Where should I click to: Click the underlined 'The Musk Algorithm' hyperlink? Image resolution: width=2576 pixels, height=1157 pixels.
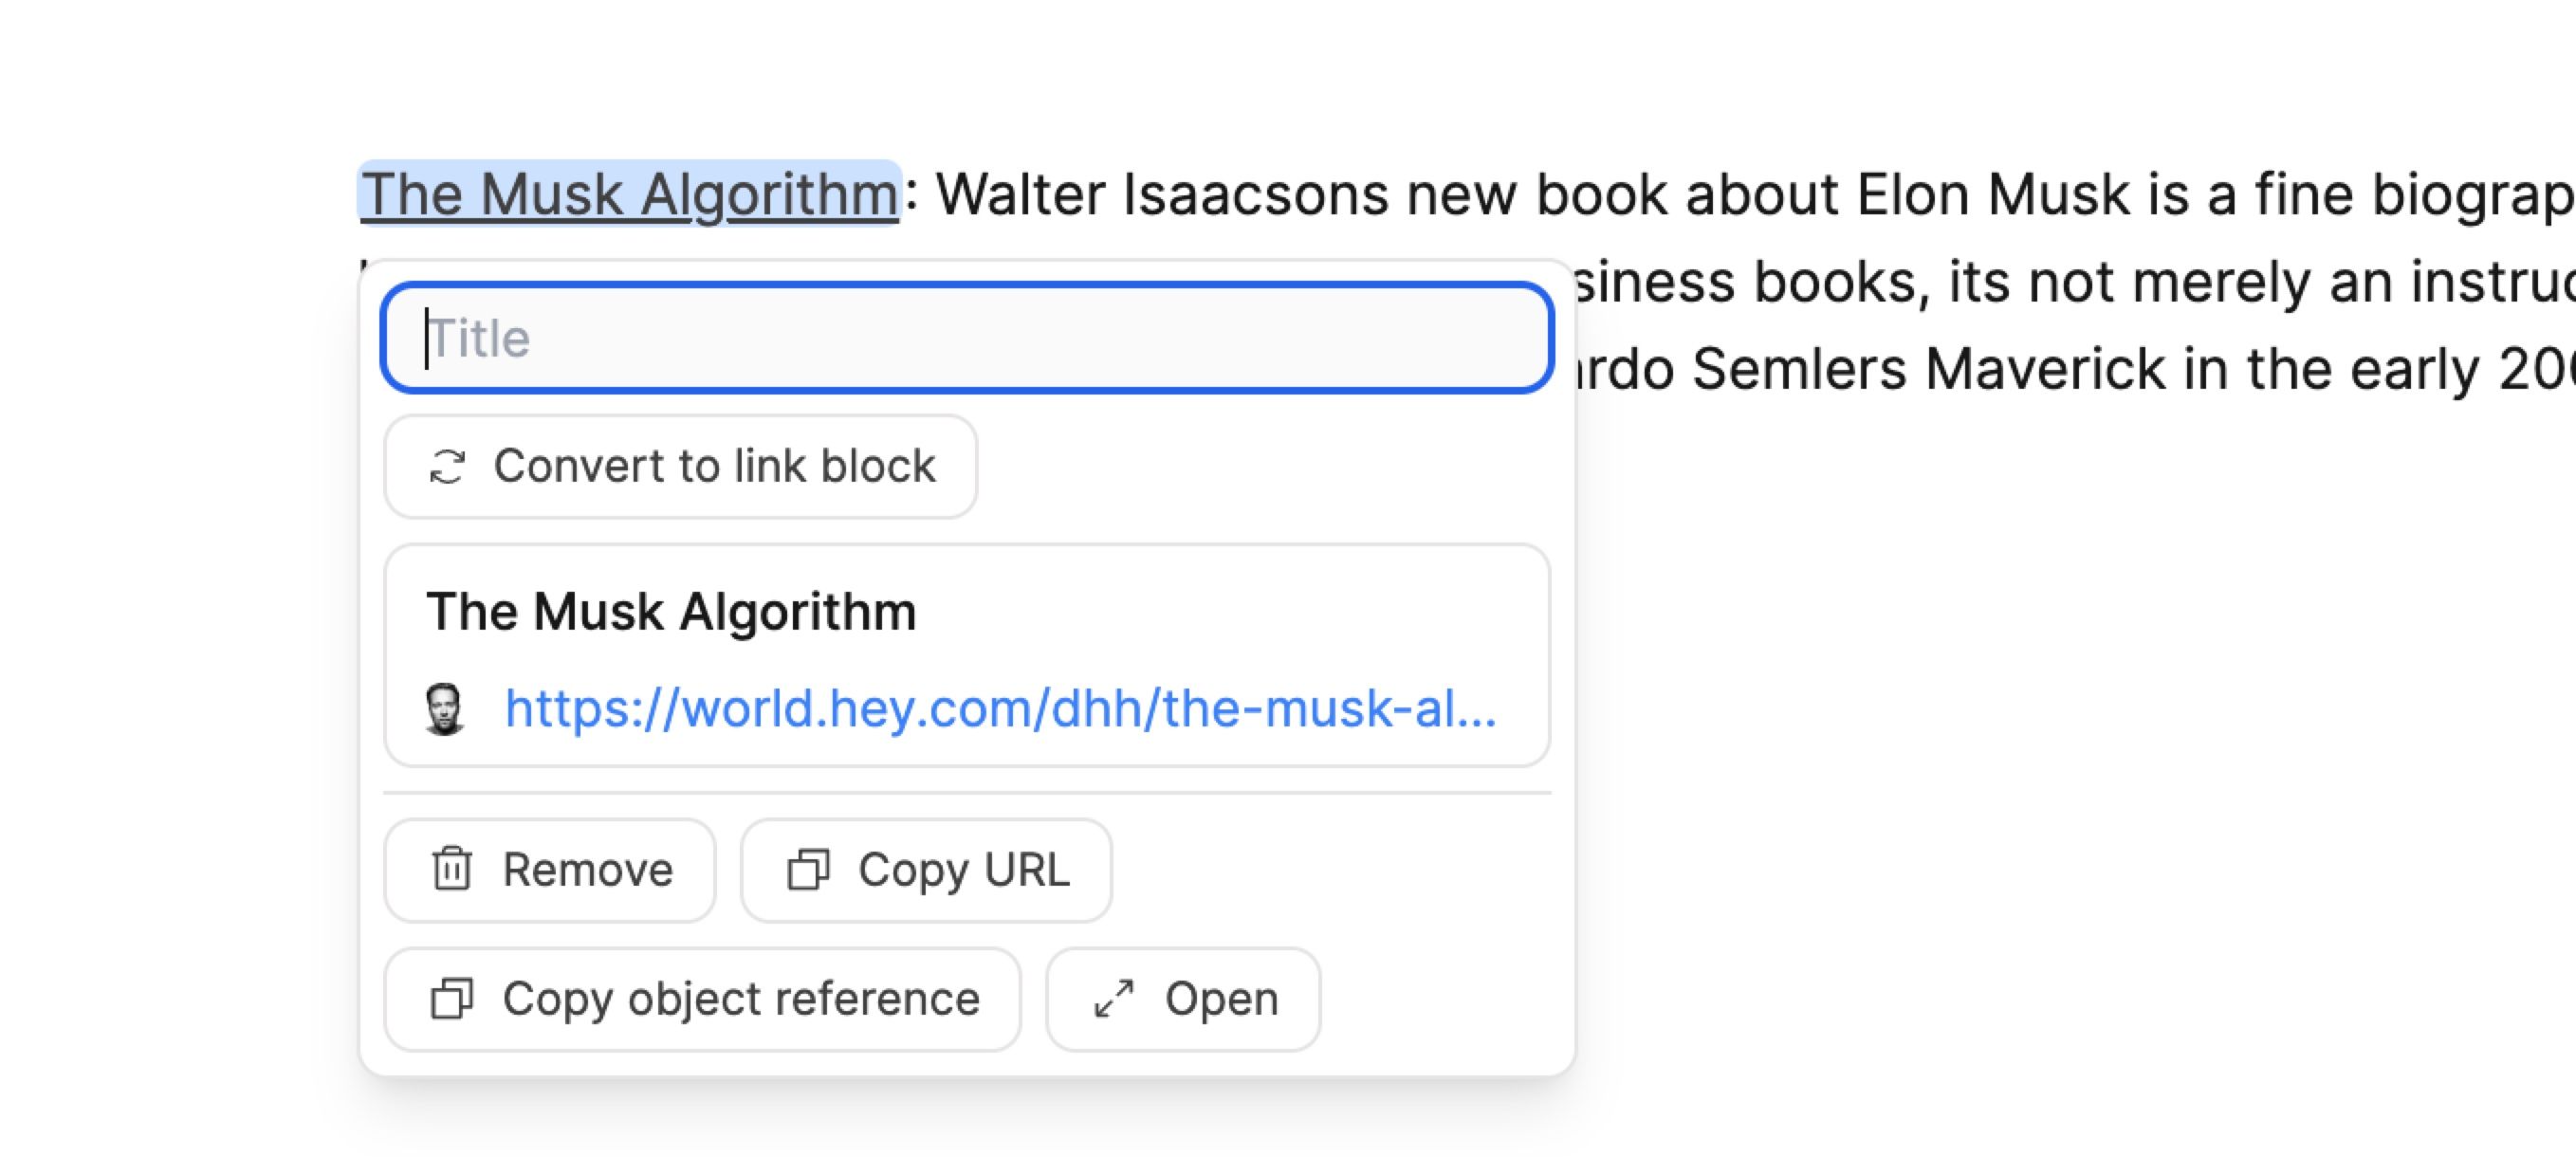click(630, 193)
